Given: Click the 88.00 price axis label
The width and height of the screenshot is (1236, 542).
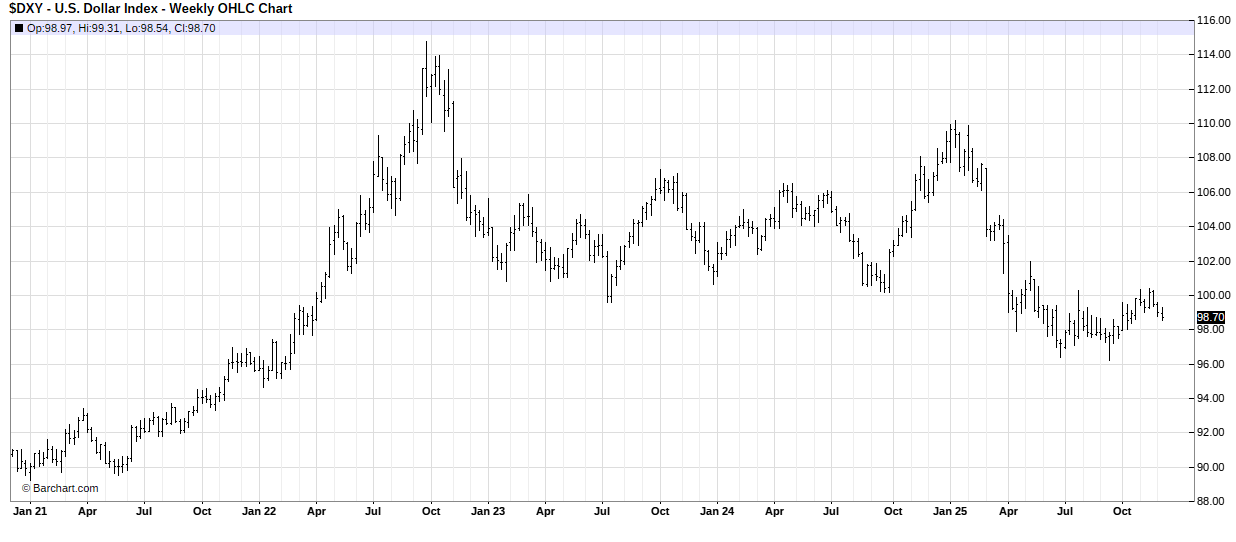Looking at the screenshot, I should pos(1214,501).
